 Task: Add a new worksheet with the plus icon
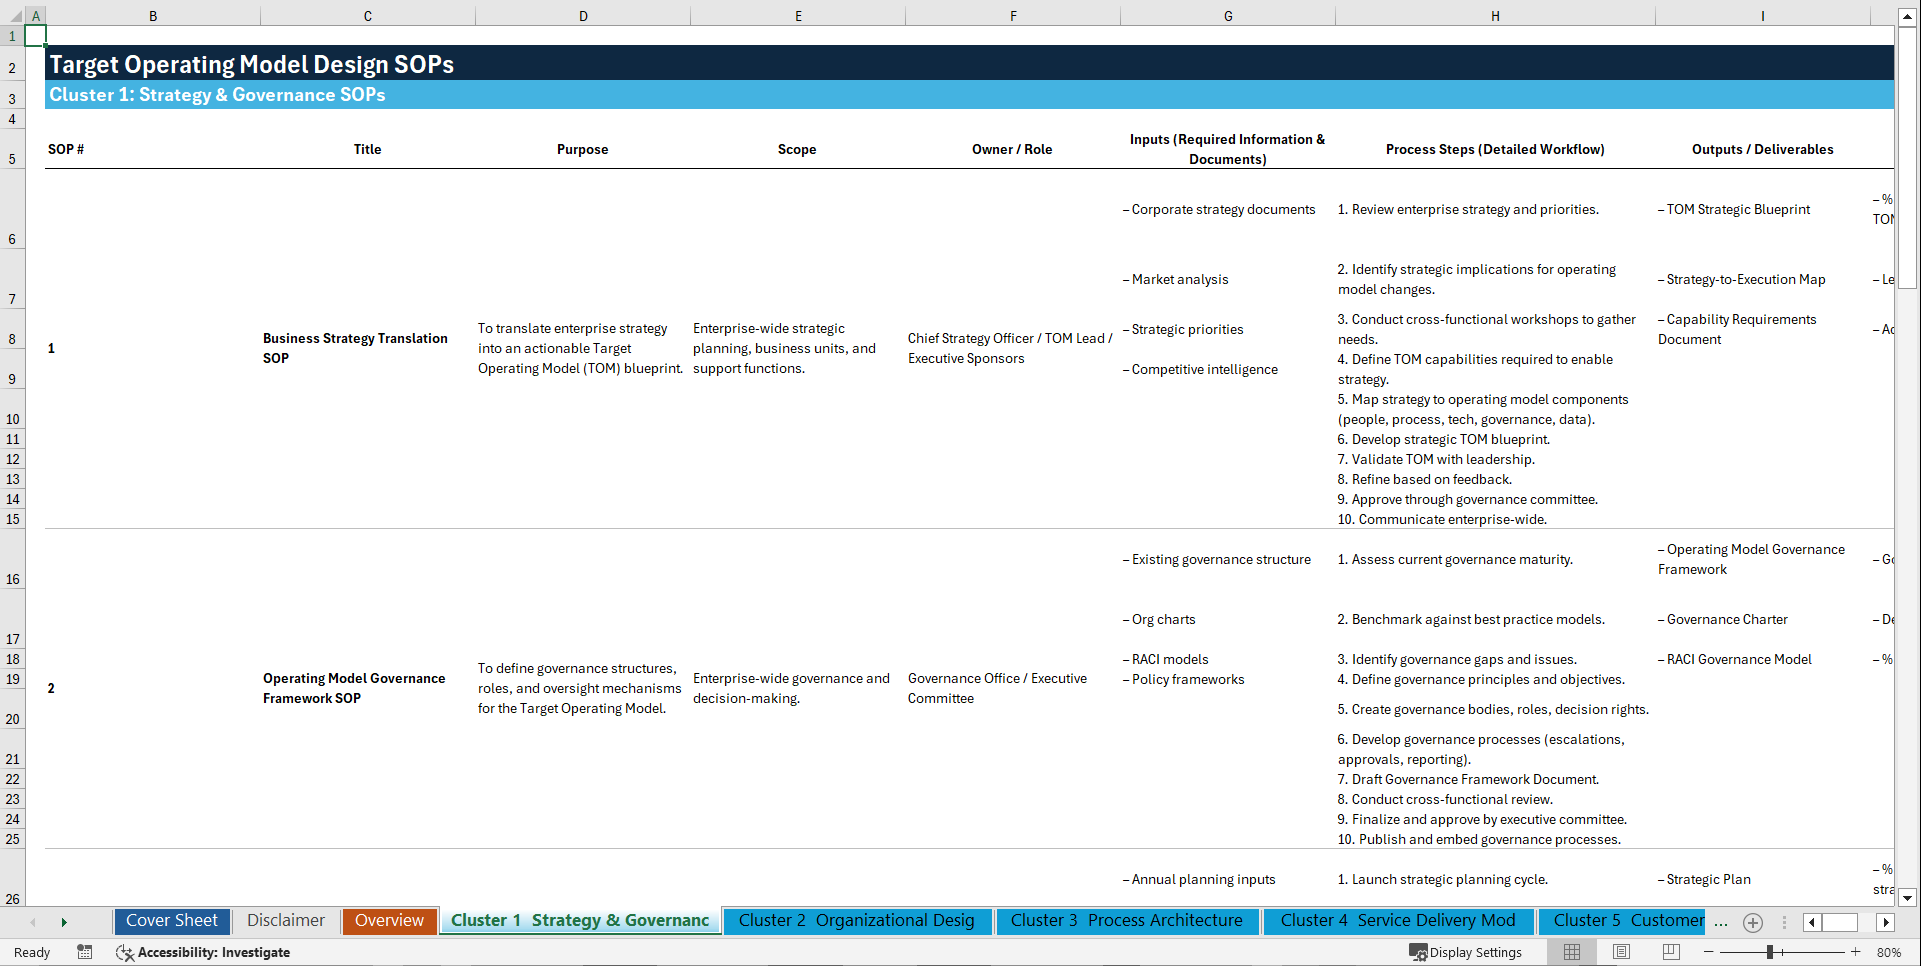point(1752,922)
